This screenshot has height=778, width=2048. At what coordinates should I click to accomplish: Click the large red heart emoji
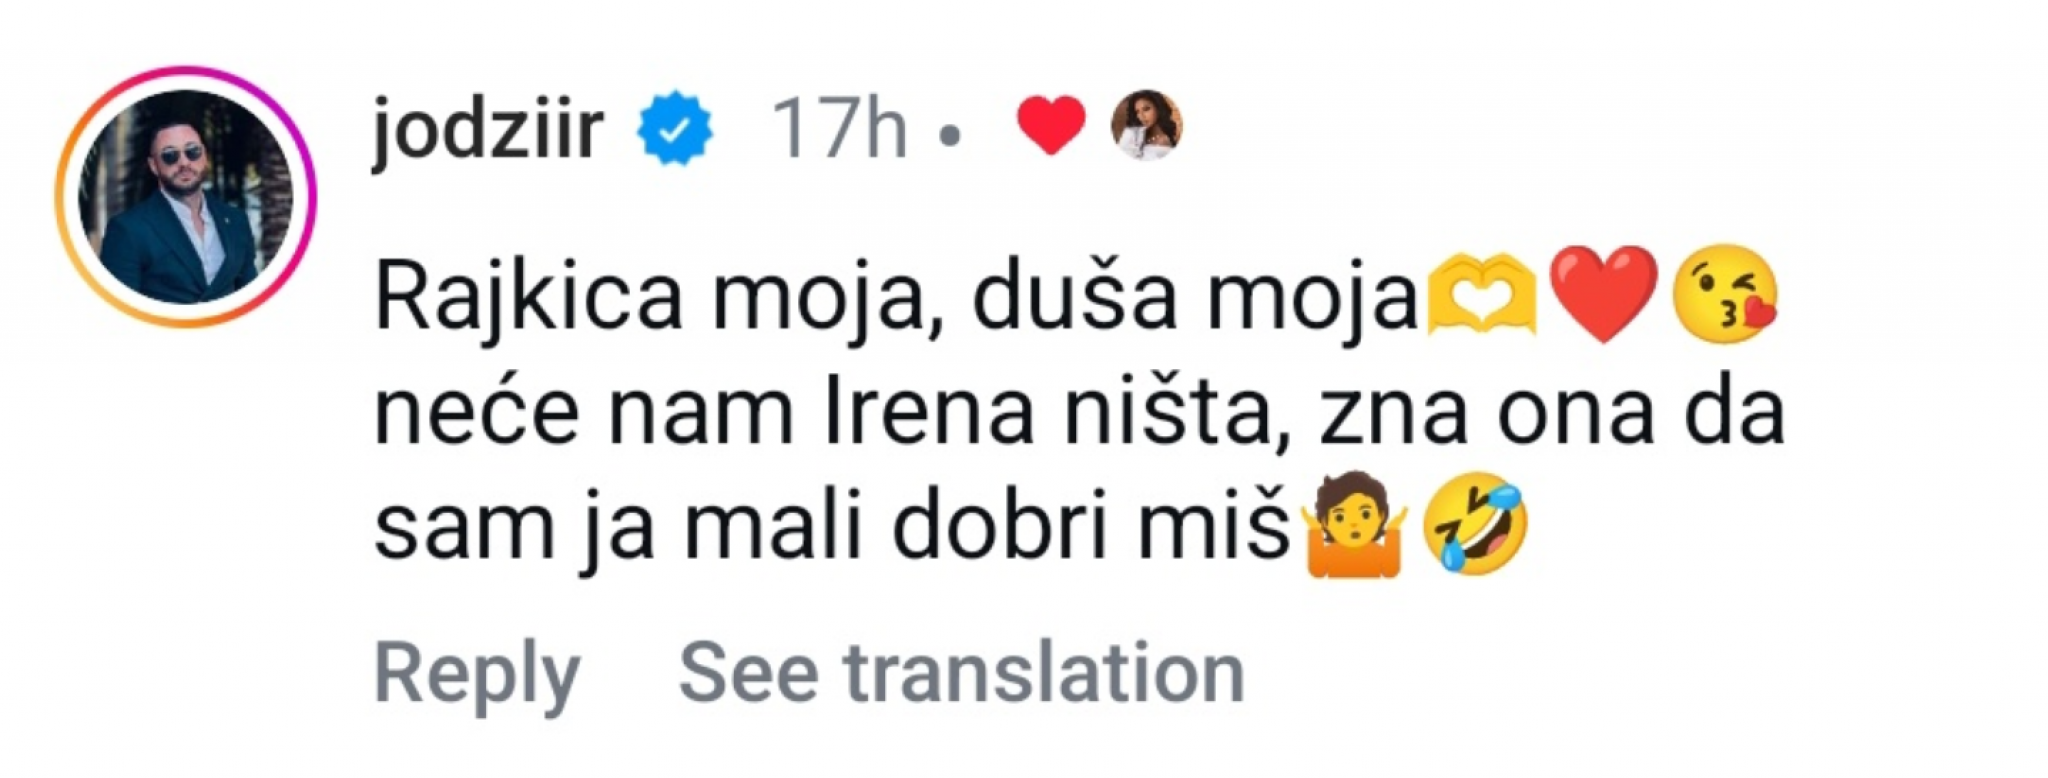1602,294
